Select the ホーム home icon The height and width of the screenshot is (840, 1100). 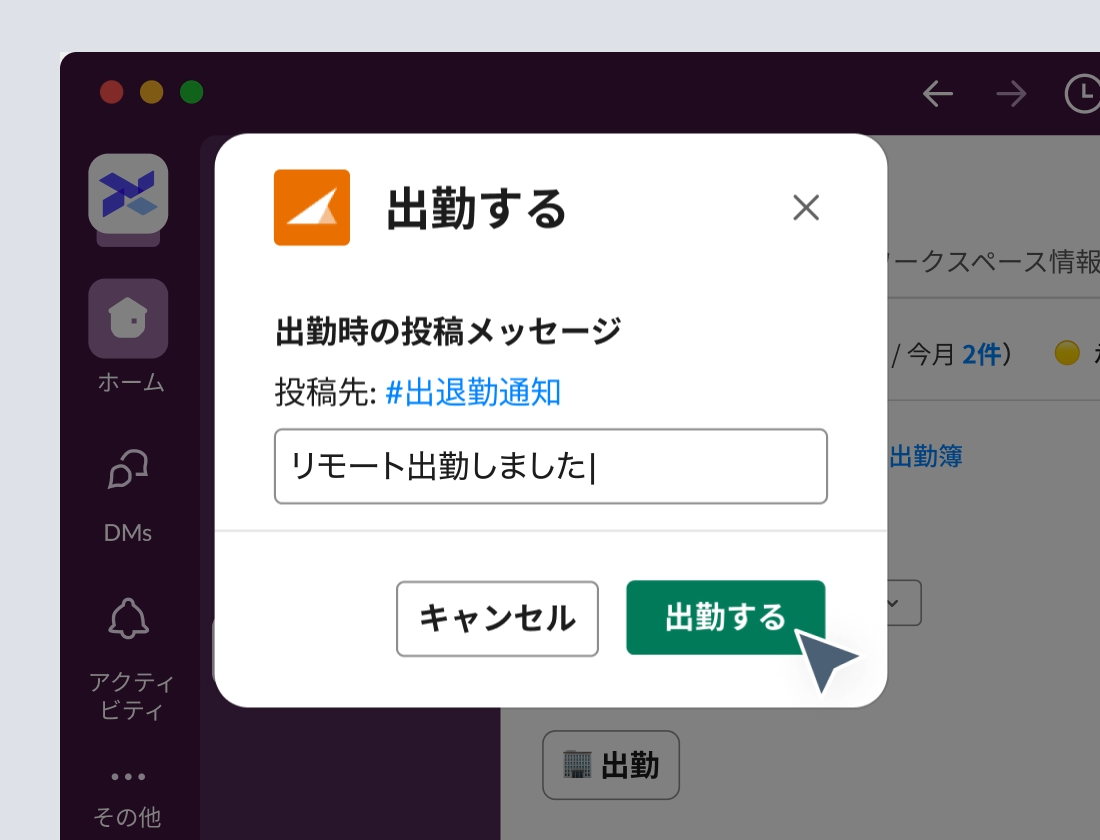[x=128, y=319]
